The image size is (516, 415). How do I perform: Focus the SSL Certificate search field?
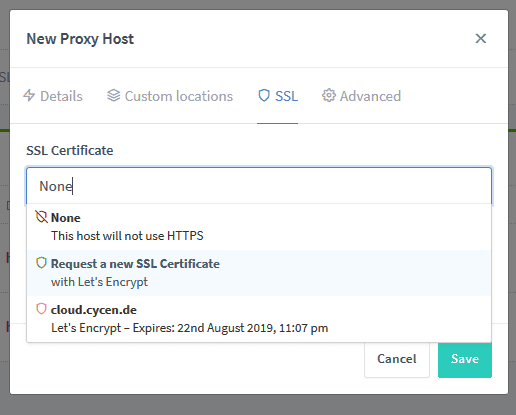(259, 186)
